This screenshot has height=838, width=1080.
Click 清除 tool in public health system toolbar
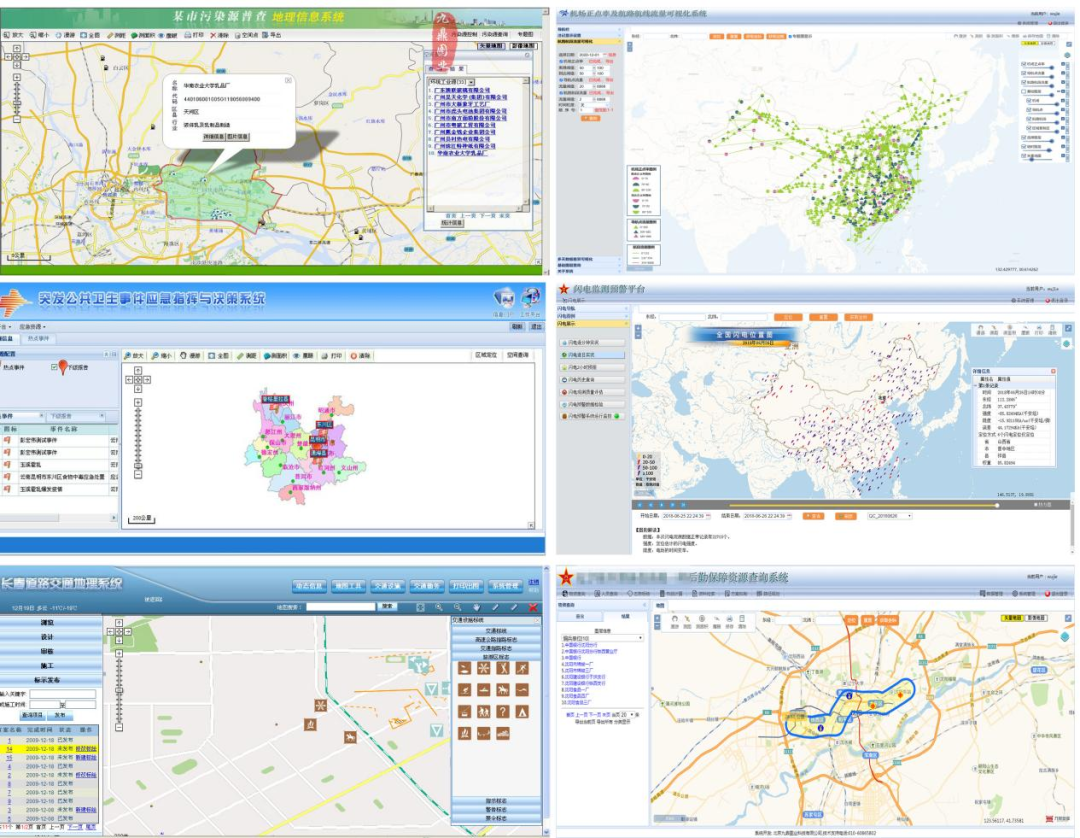point(360,356)
